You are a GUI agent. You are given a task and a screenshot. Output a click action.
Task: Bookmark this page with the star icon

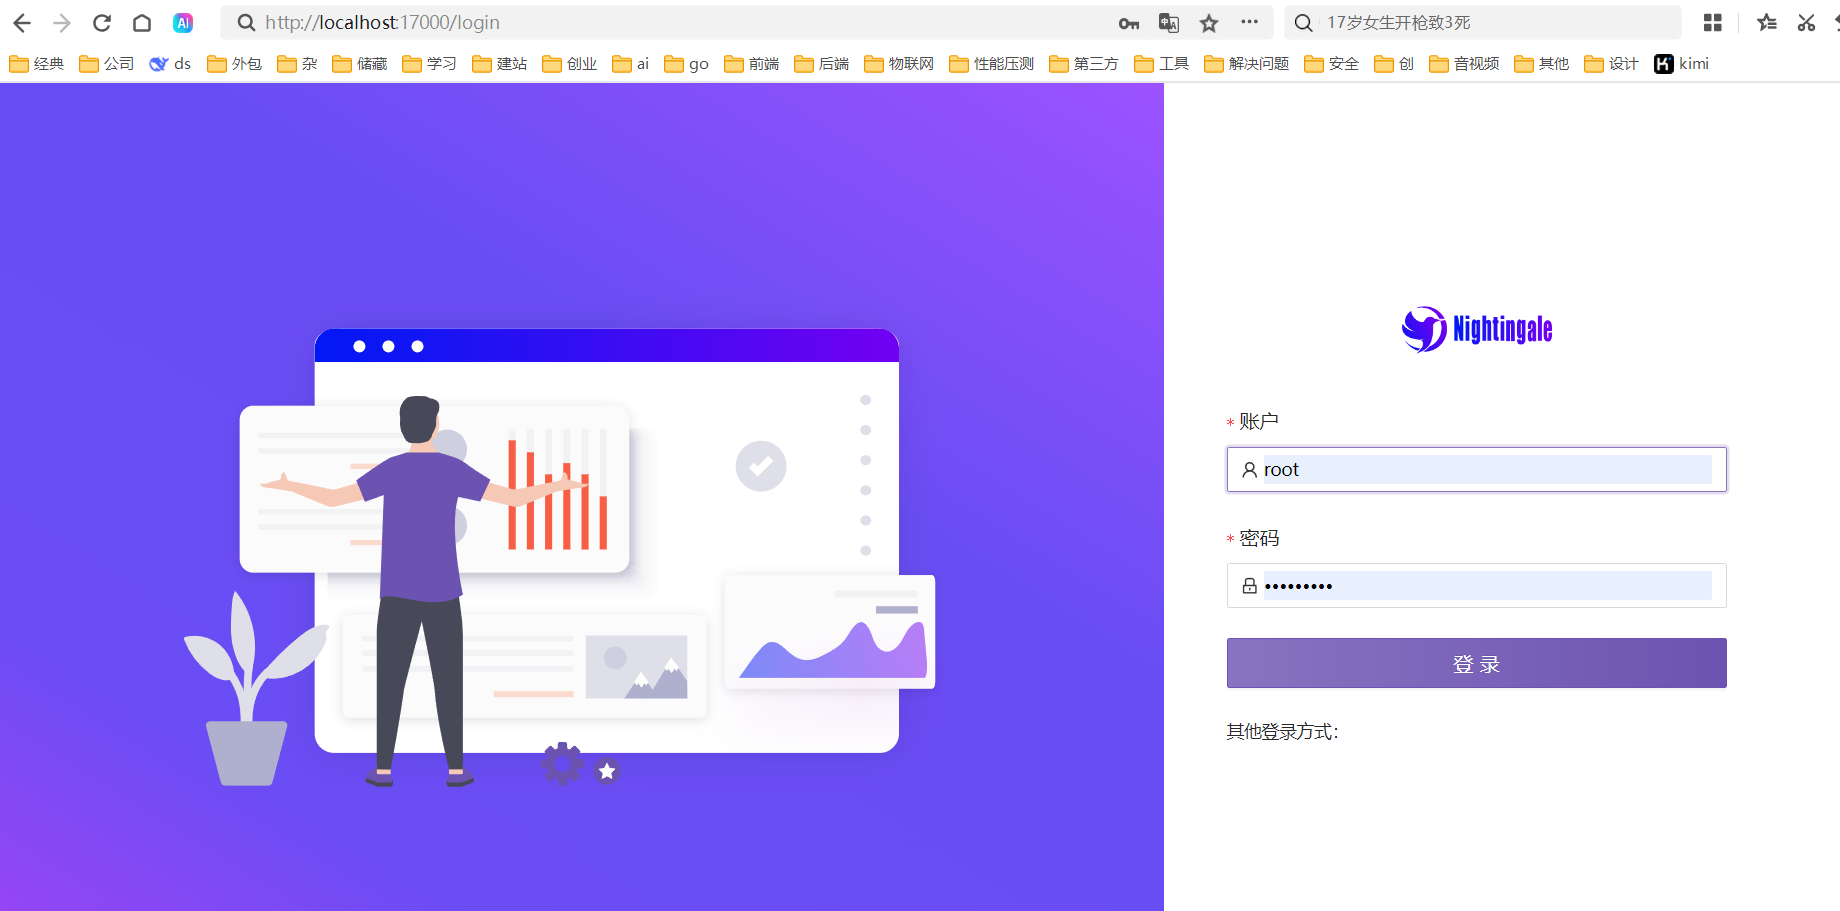tap(1209, 23)
